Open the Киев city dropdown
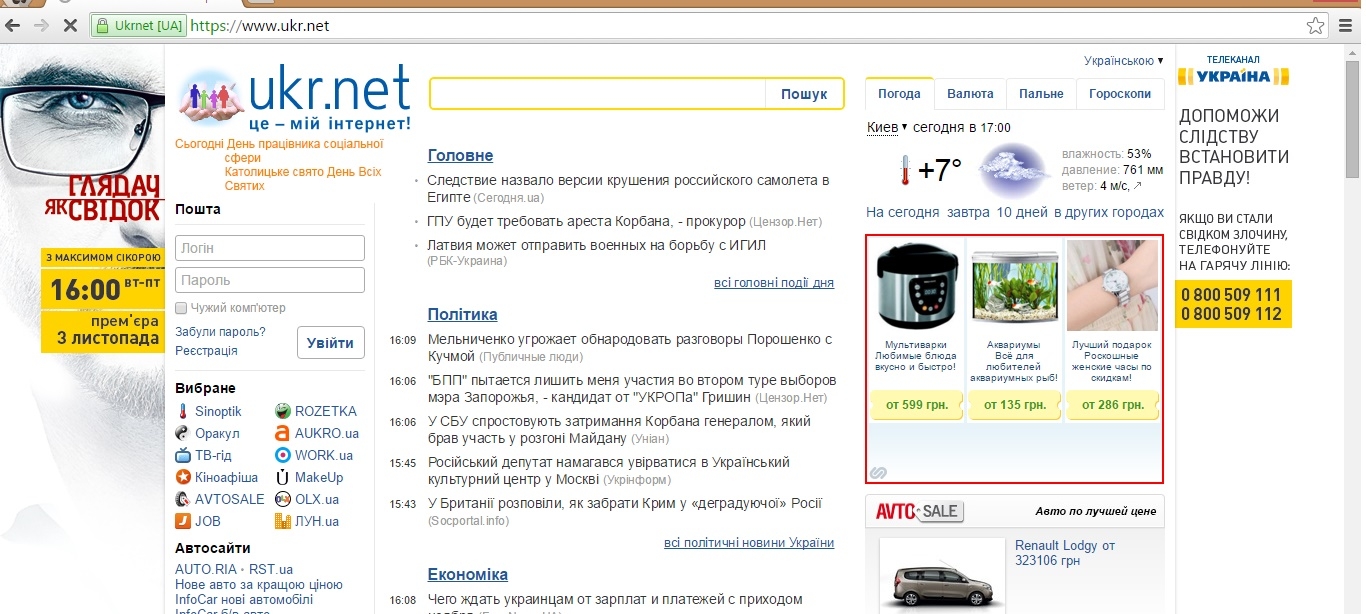The height and width of the screenshot is (614, 1366). pos(887,127)
